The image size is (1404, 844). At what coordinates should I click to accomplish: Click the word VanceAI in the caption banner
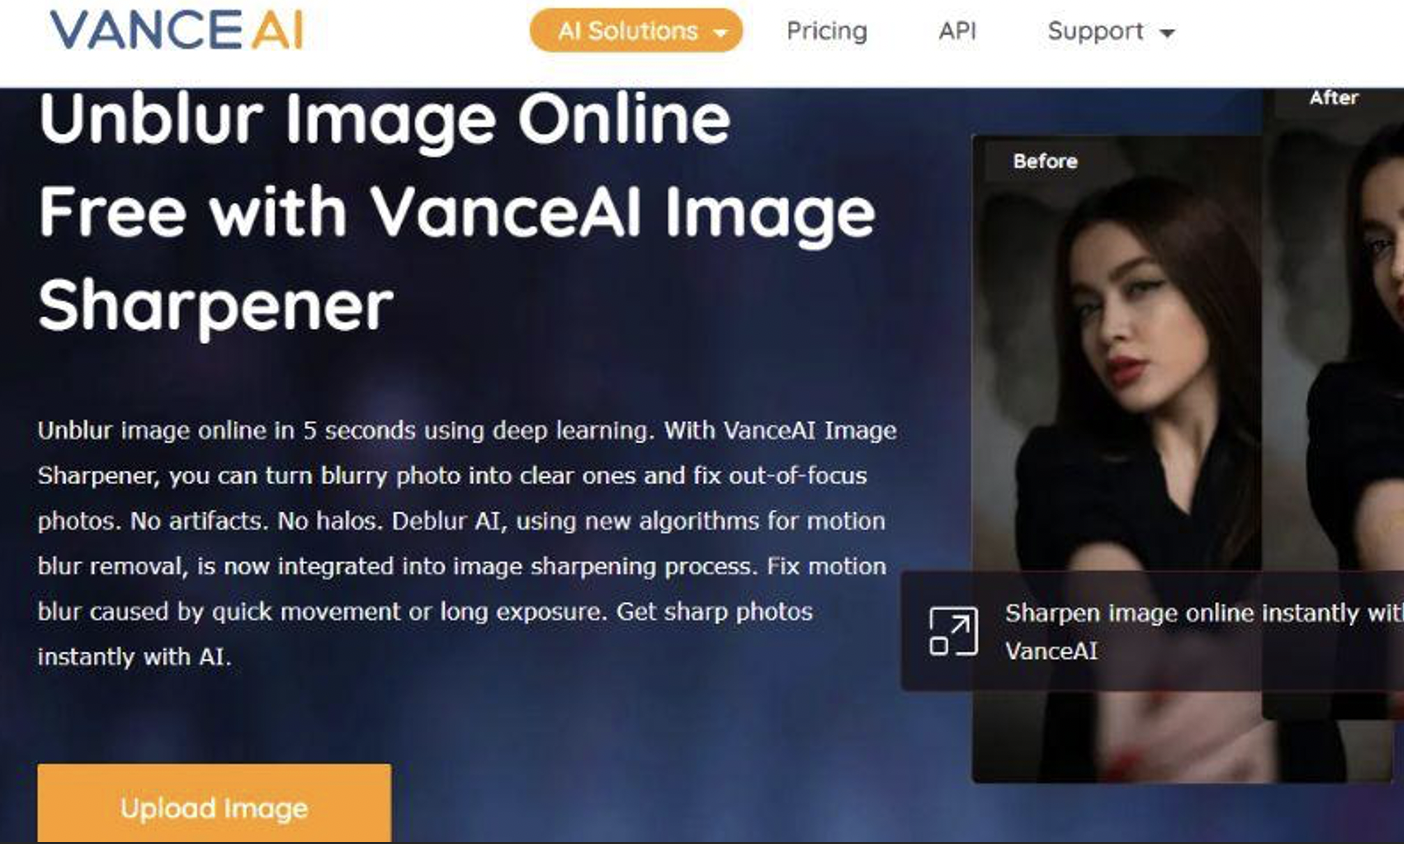[x=1051, y=651]
